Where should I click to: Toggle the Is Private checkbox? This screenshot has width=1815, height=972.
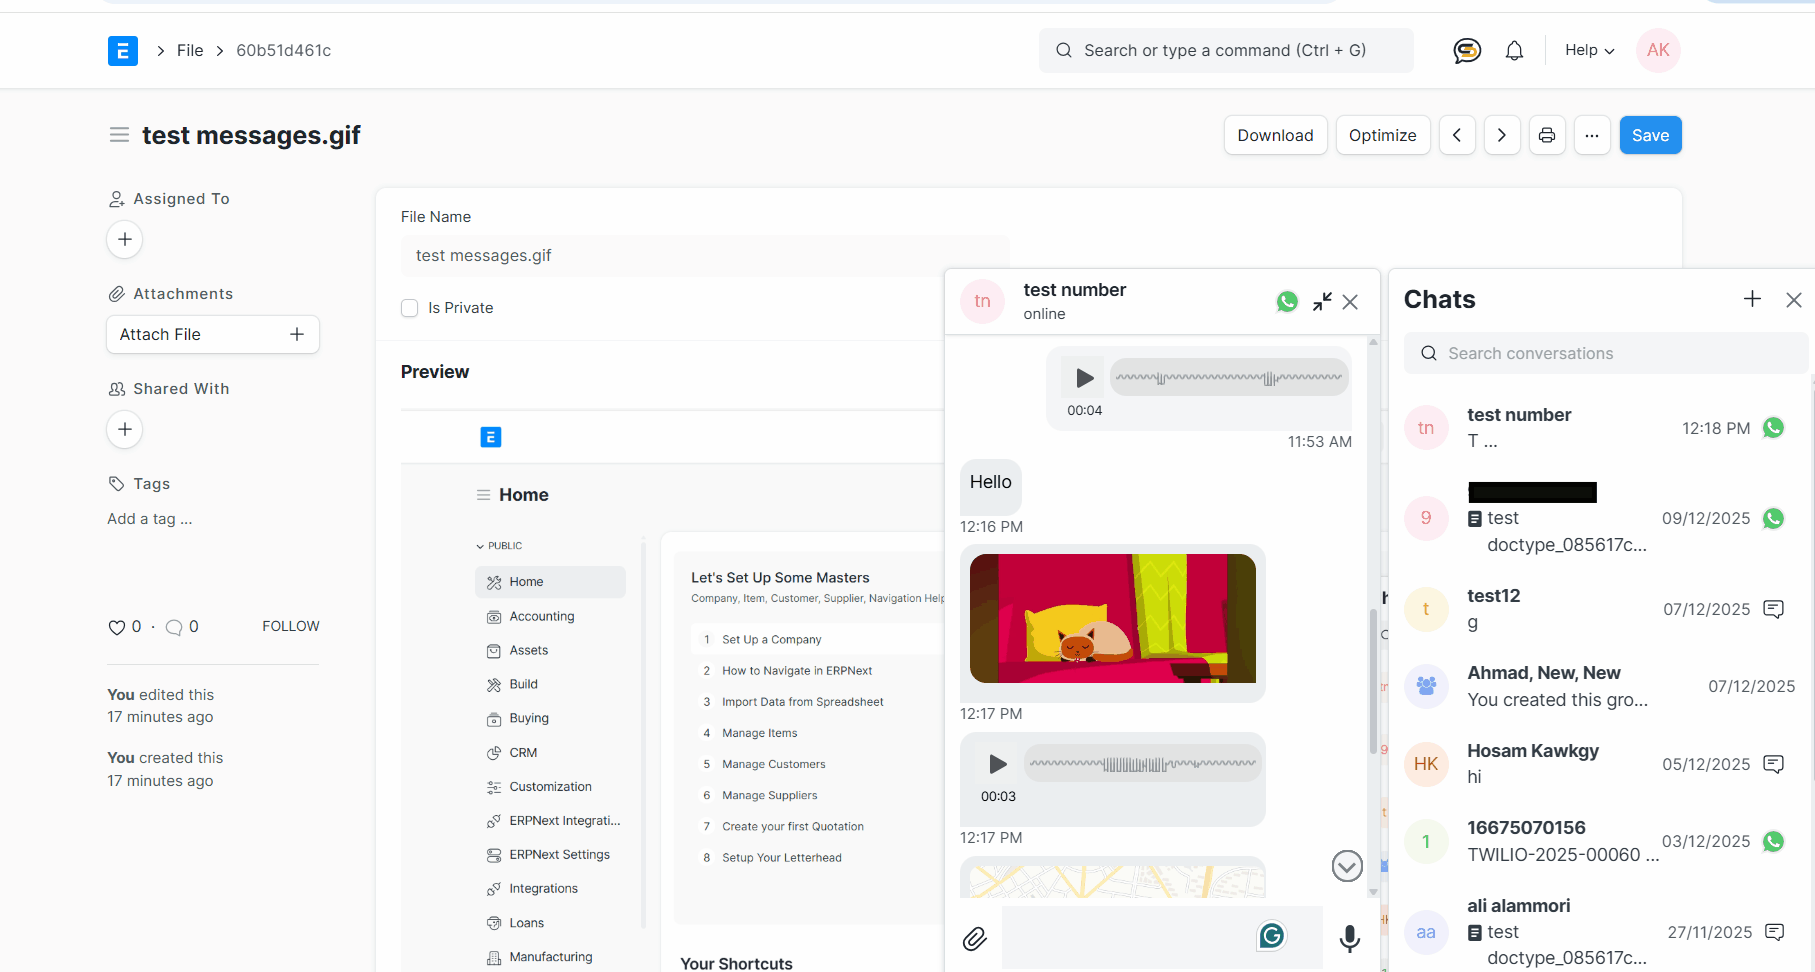tap(410, 308)
